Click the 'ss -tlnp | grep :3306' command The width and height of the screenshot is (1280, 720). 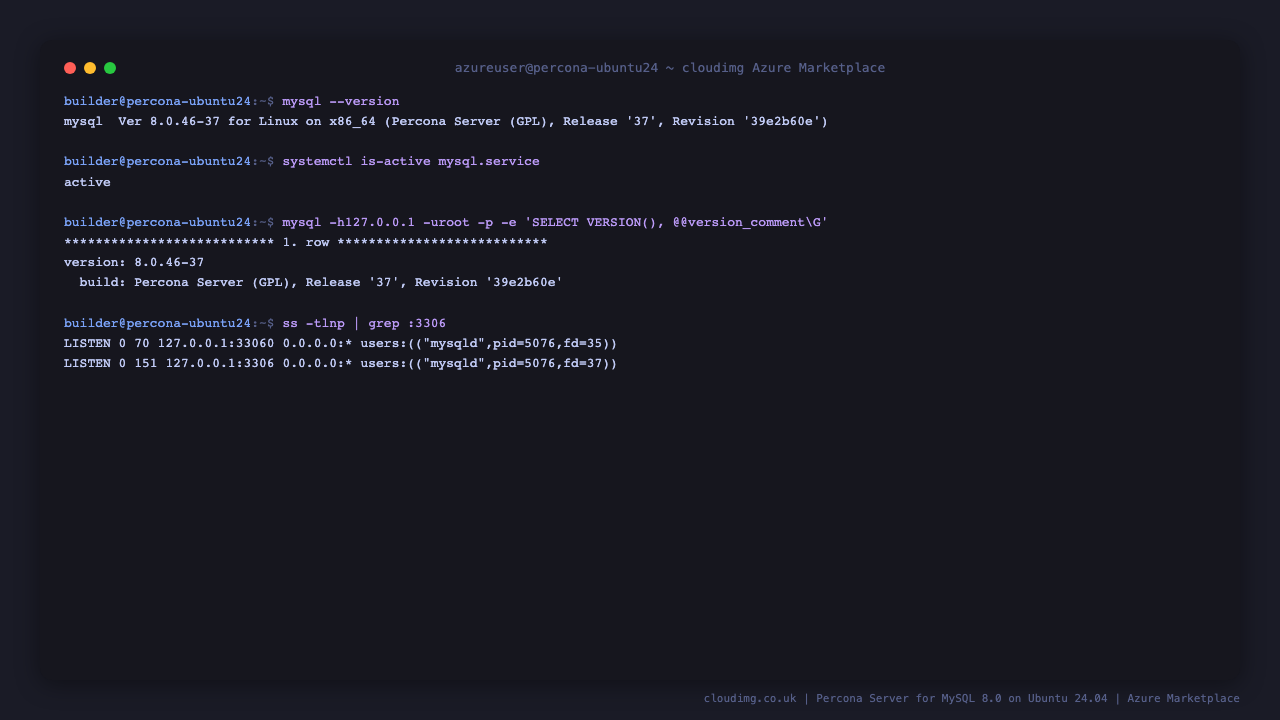(364, 323)
